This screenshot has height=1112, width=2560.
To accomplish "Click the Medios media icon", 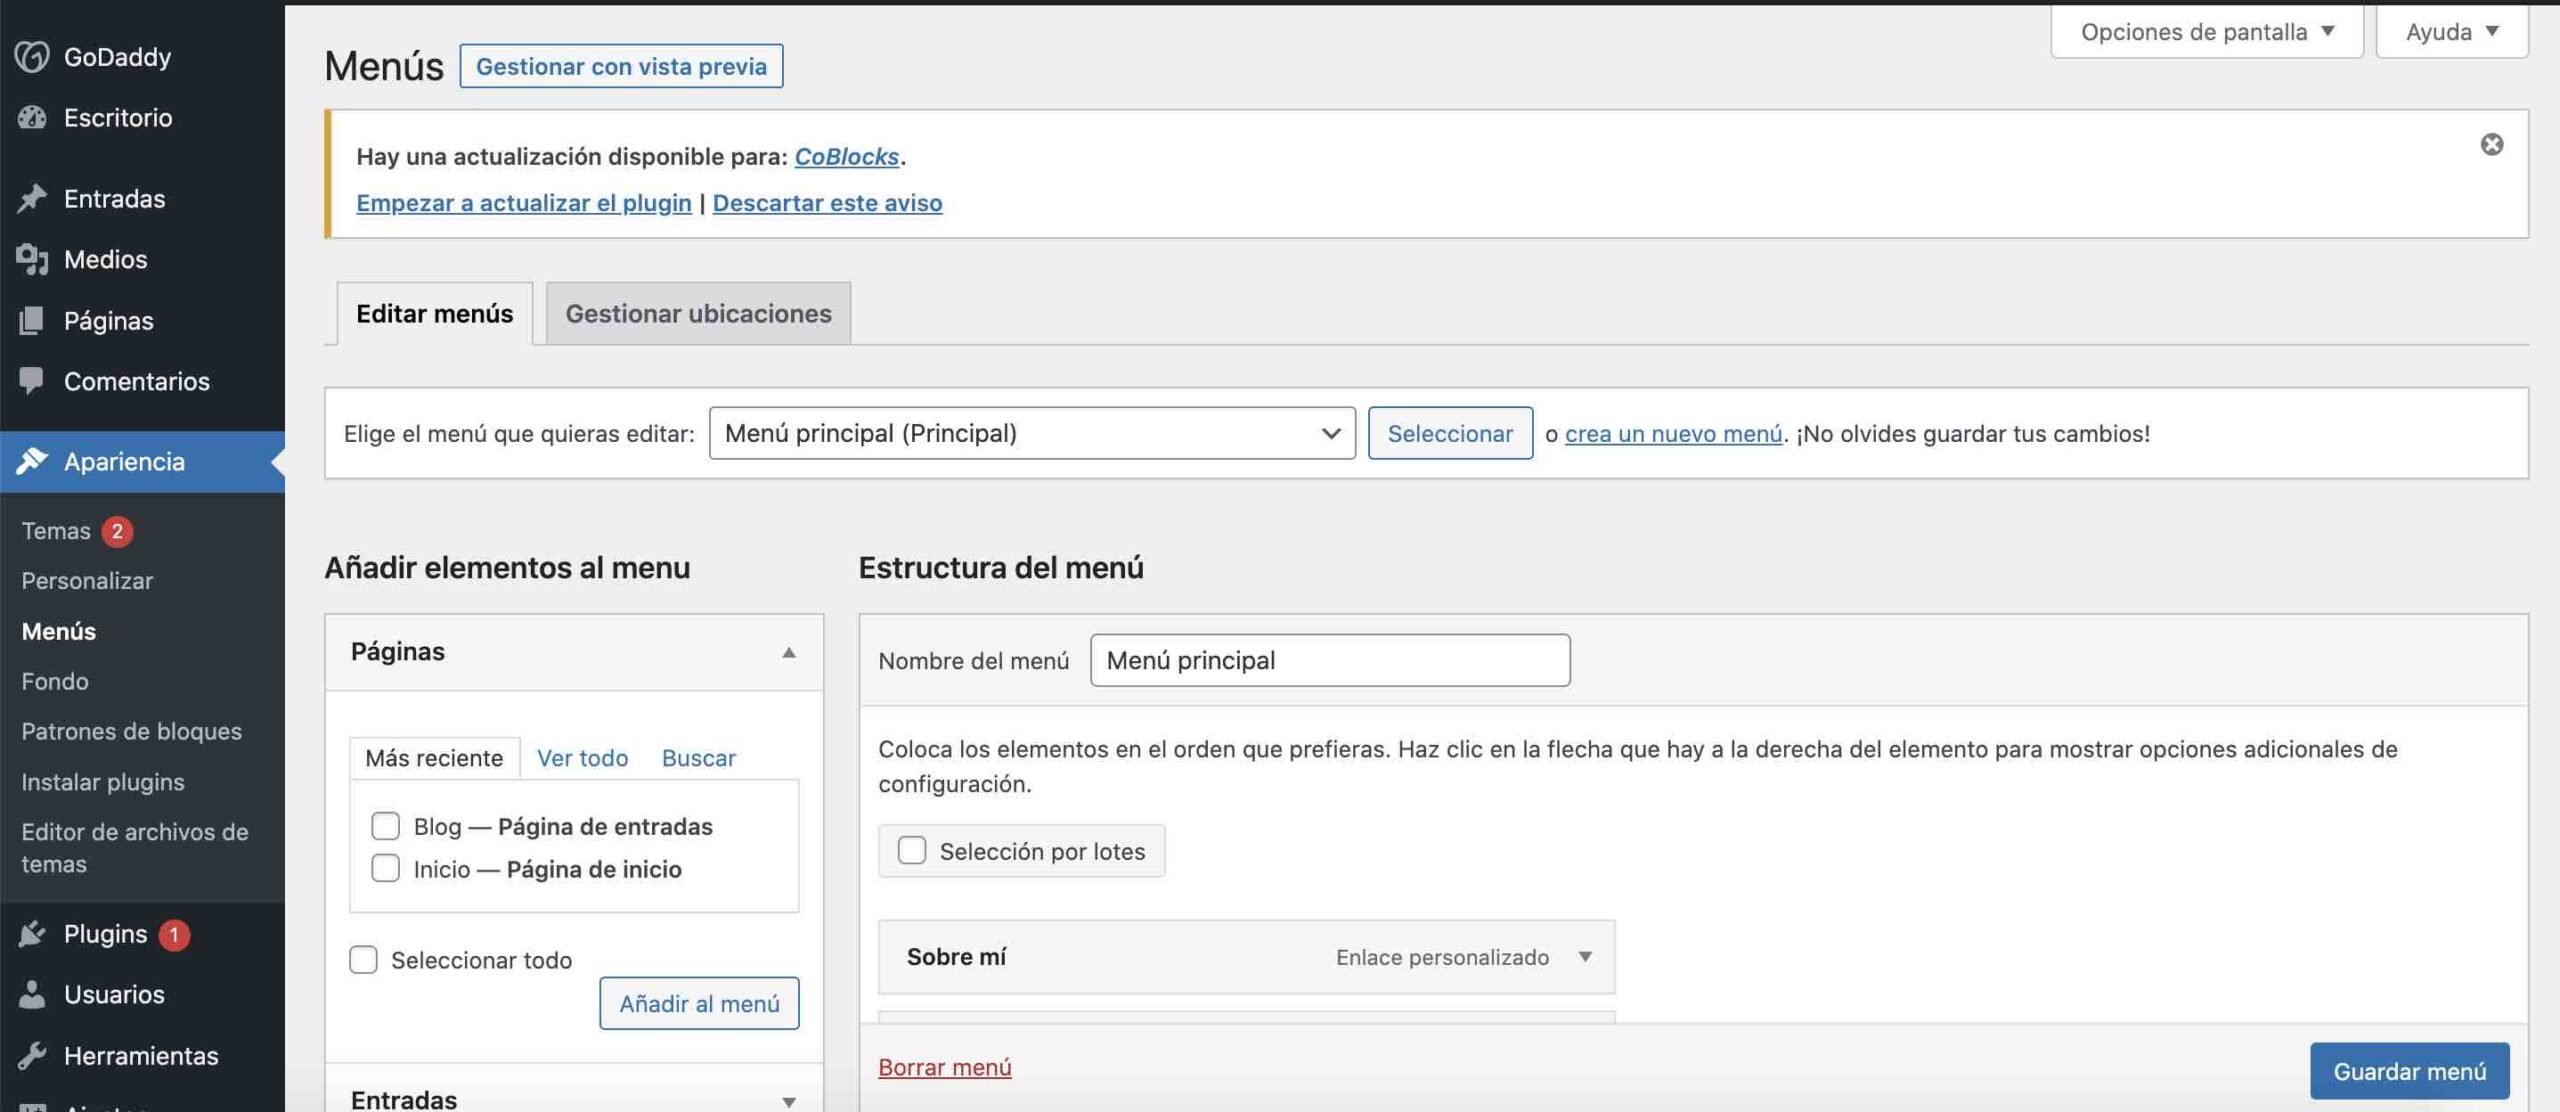I will [x=32, y=259].
